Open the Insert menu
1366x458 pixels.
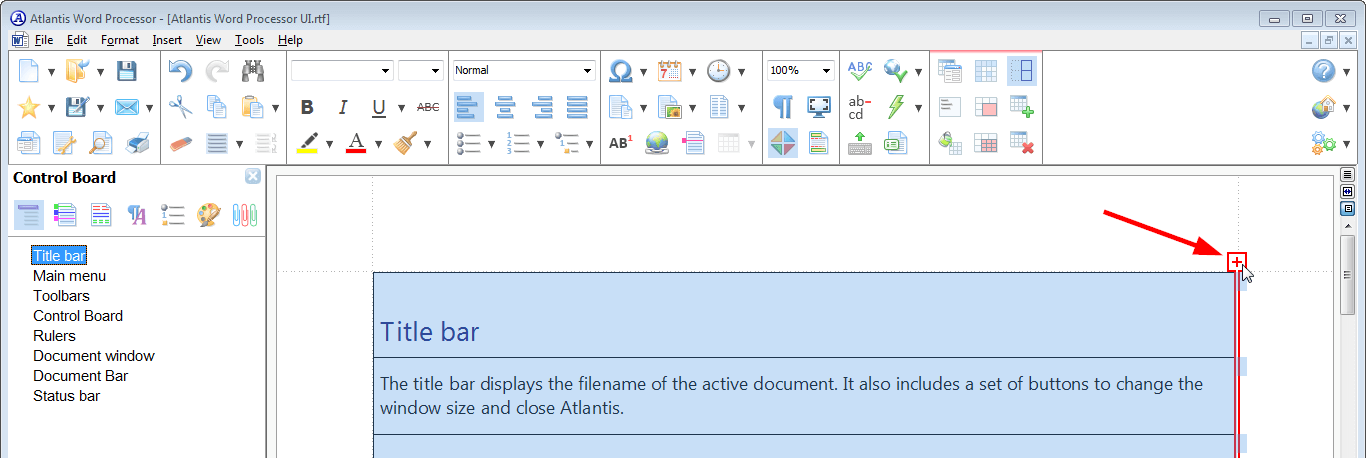pyautogui.click(x=167, y=40)
